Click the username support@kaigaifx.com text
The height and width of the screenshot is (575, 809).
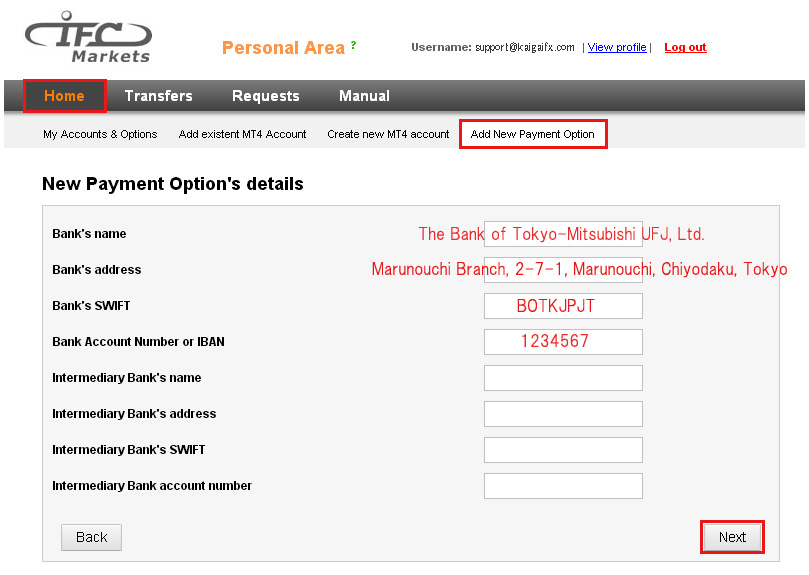point(525,47)
